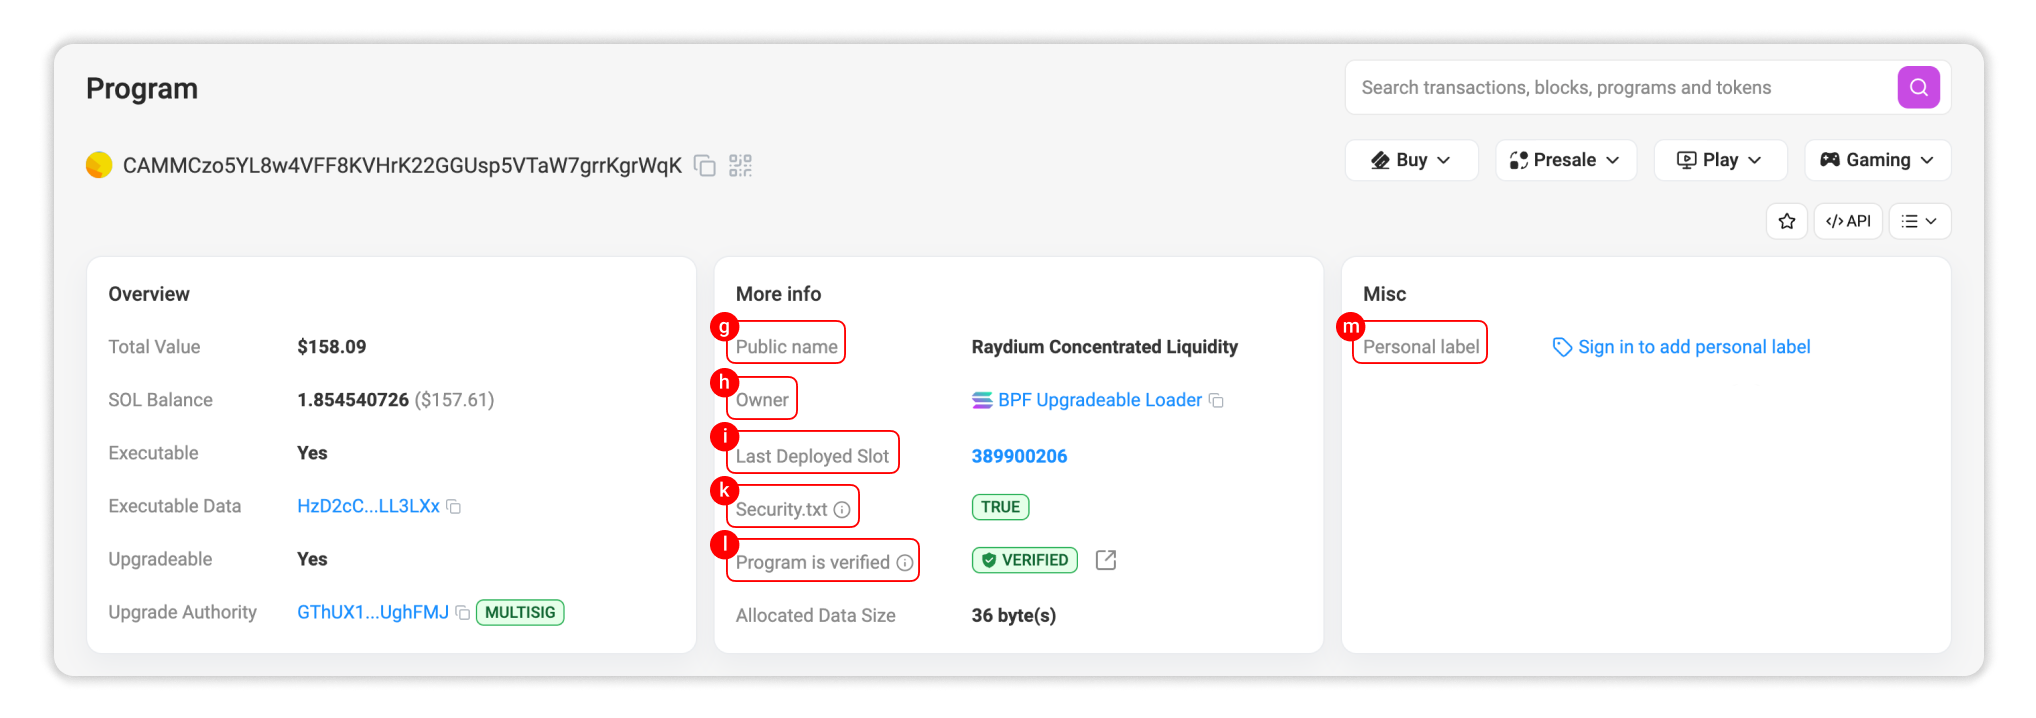
Task: Click the Security.txt info icon
Action: pos(842,510)
